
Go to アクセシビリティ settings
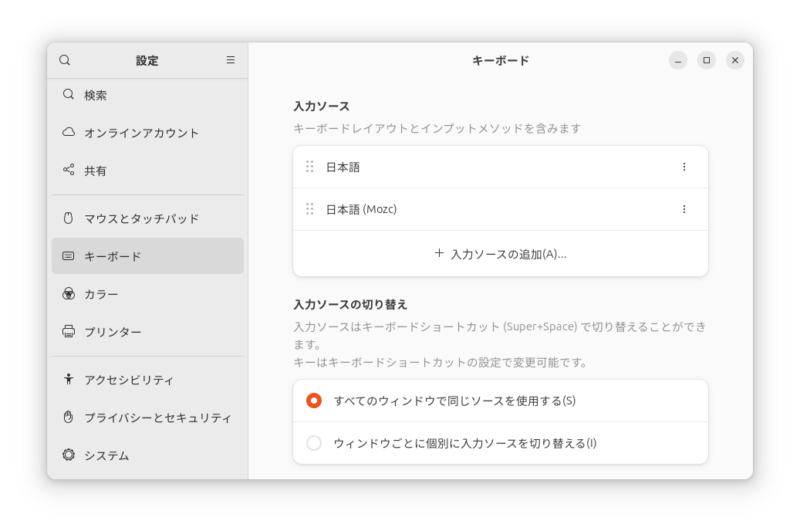(147, 380)
